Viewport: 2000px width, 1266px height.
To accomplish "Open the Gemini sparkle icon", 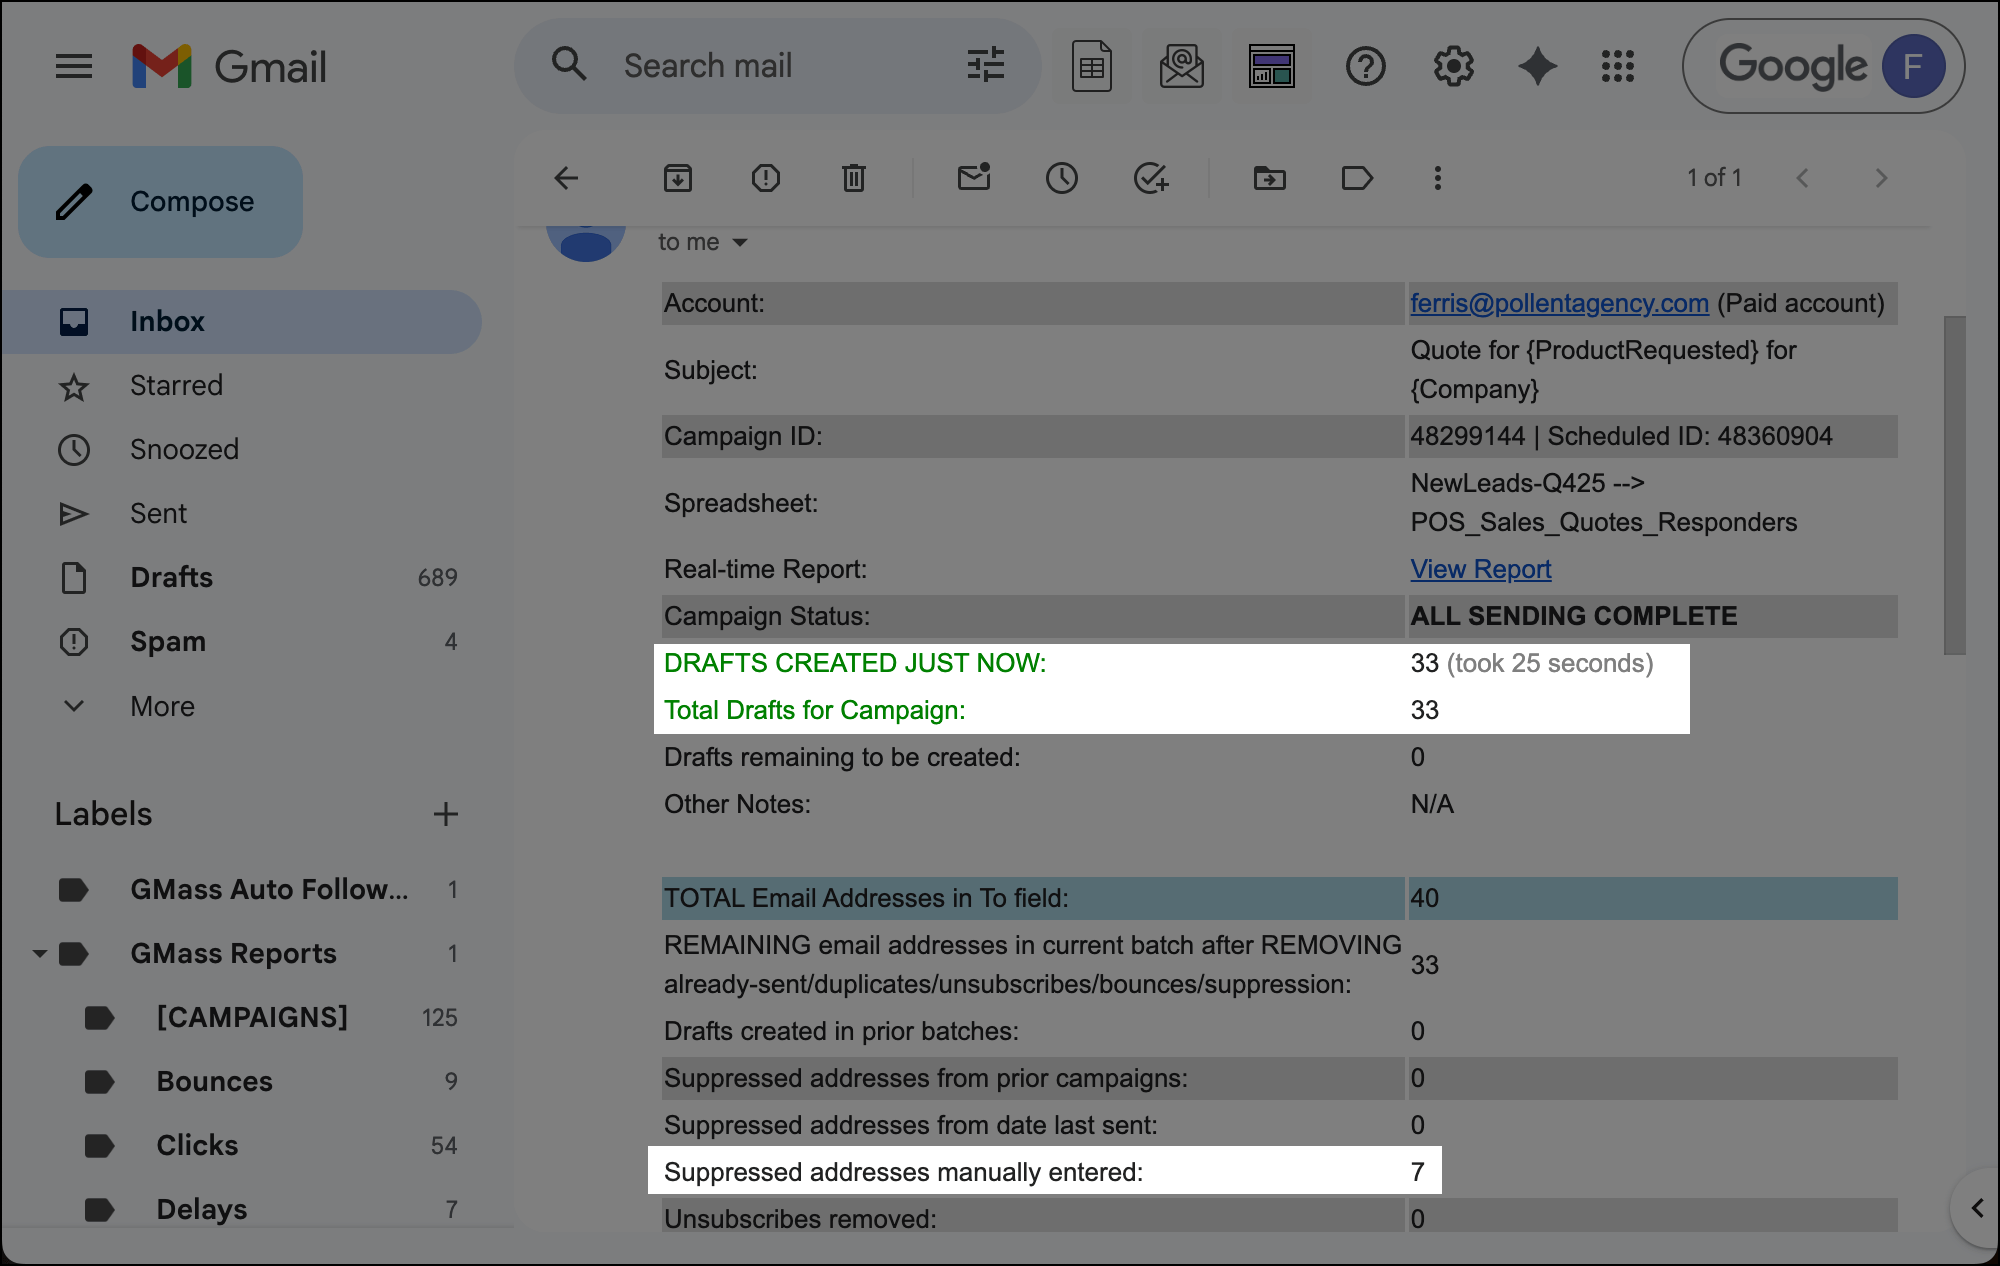I will 1537,66.
